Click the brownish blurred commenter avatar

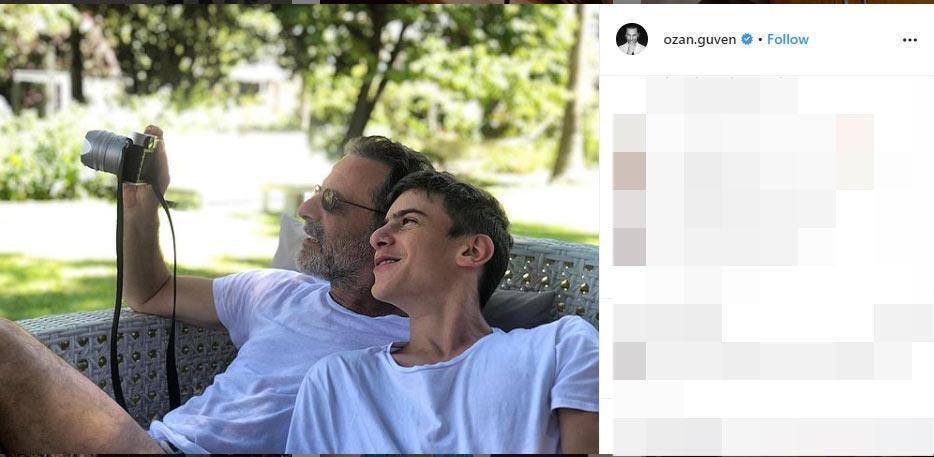(x=629, y=171)
